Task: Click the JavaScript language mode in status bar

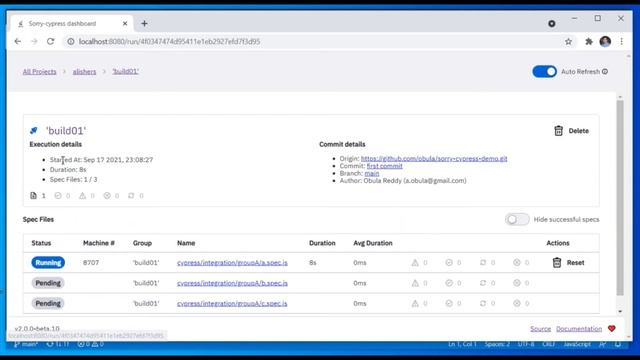Action: (x=577, y=344)
